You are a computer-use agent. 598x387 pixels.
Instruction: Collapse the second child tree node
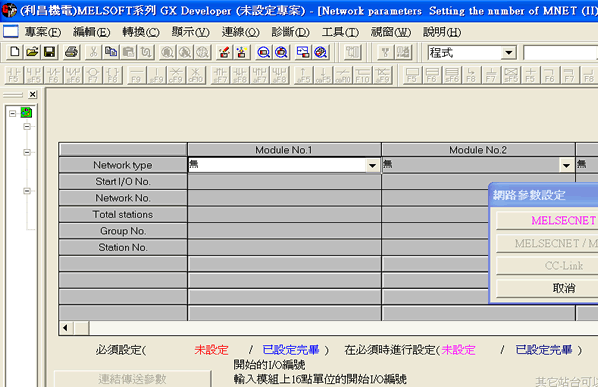[27, 152]
